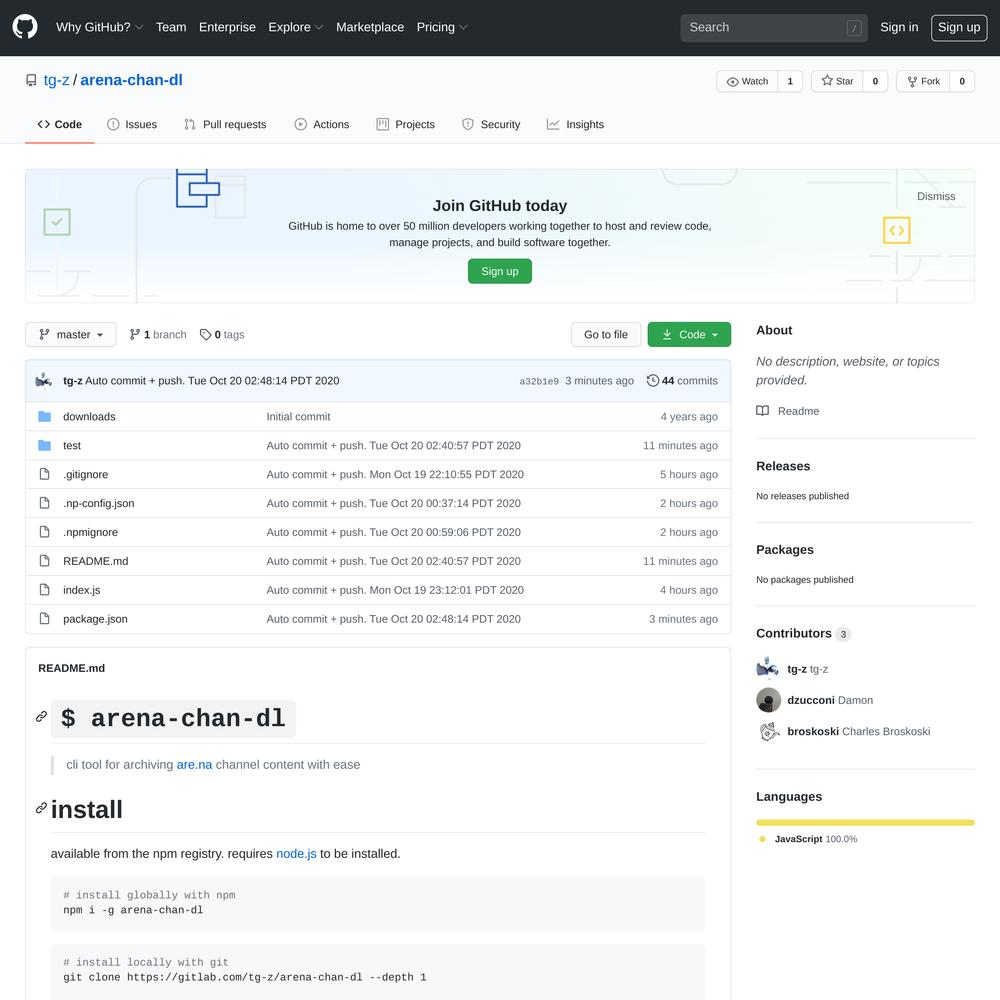Viewport: 1000px width, 1000px height.
Task: Click dzucconi contributor avatar
Action: (768, 700)
